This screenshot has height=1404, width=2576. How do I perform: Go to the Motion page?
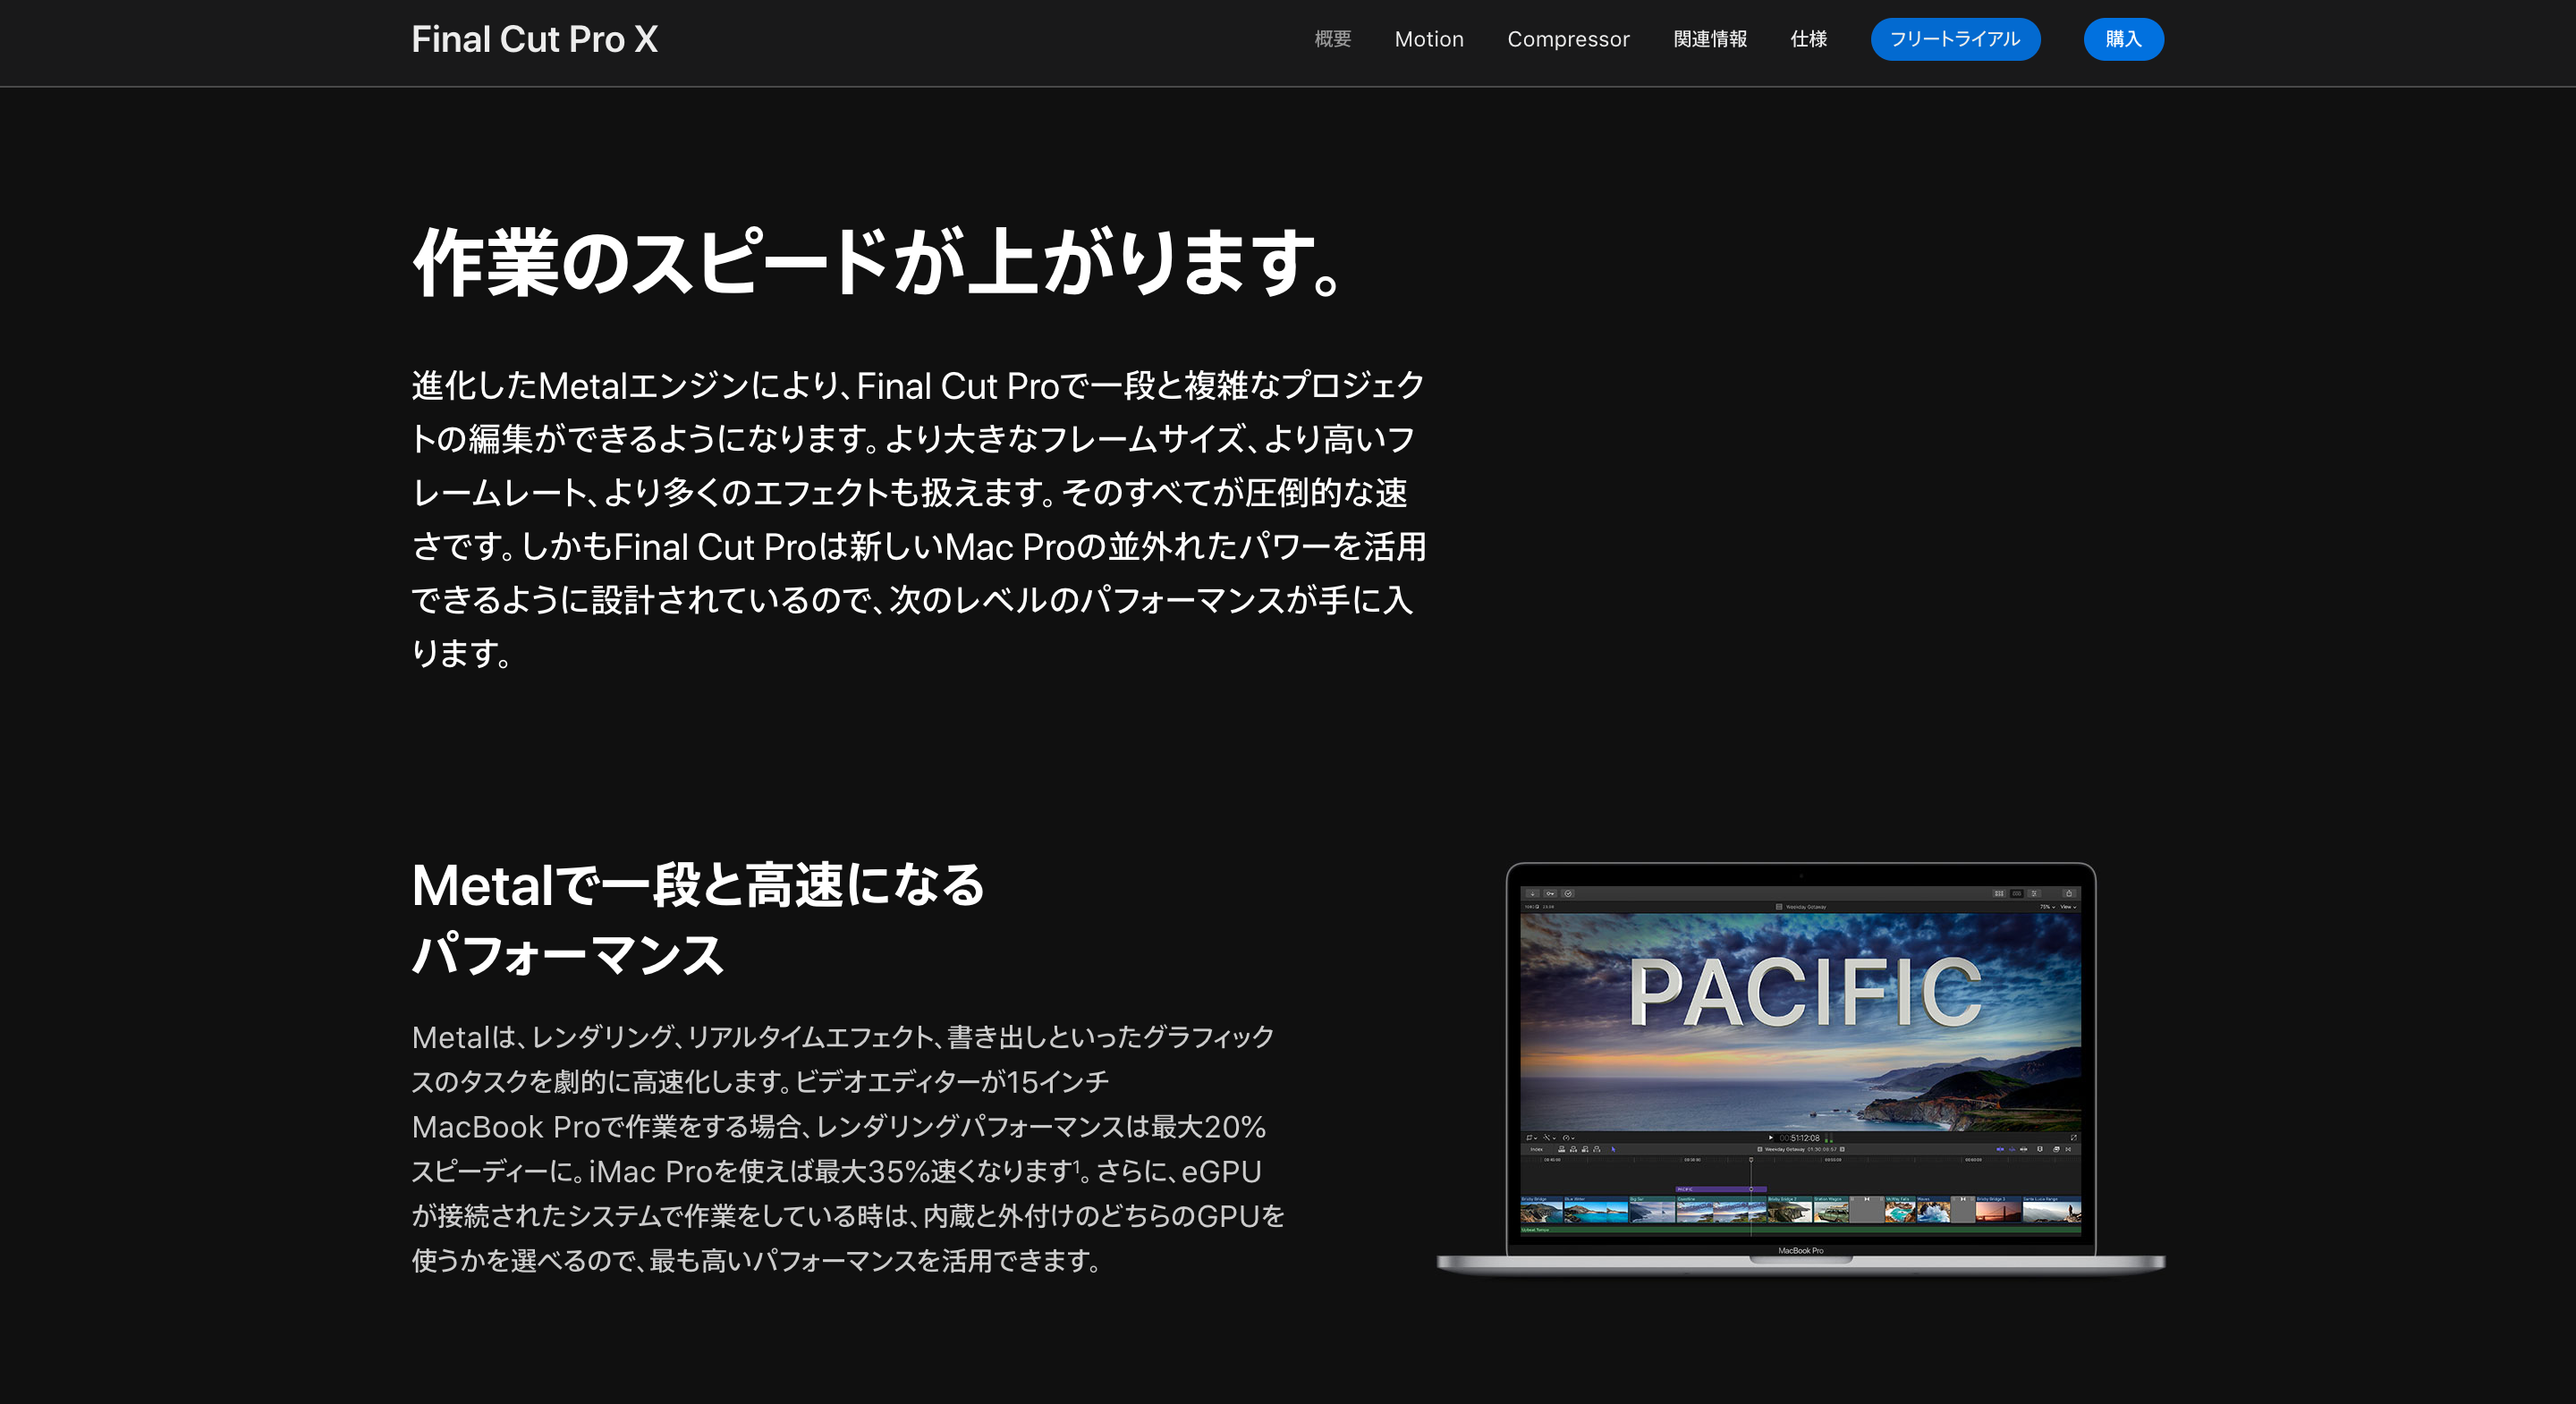[1429, 39]
